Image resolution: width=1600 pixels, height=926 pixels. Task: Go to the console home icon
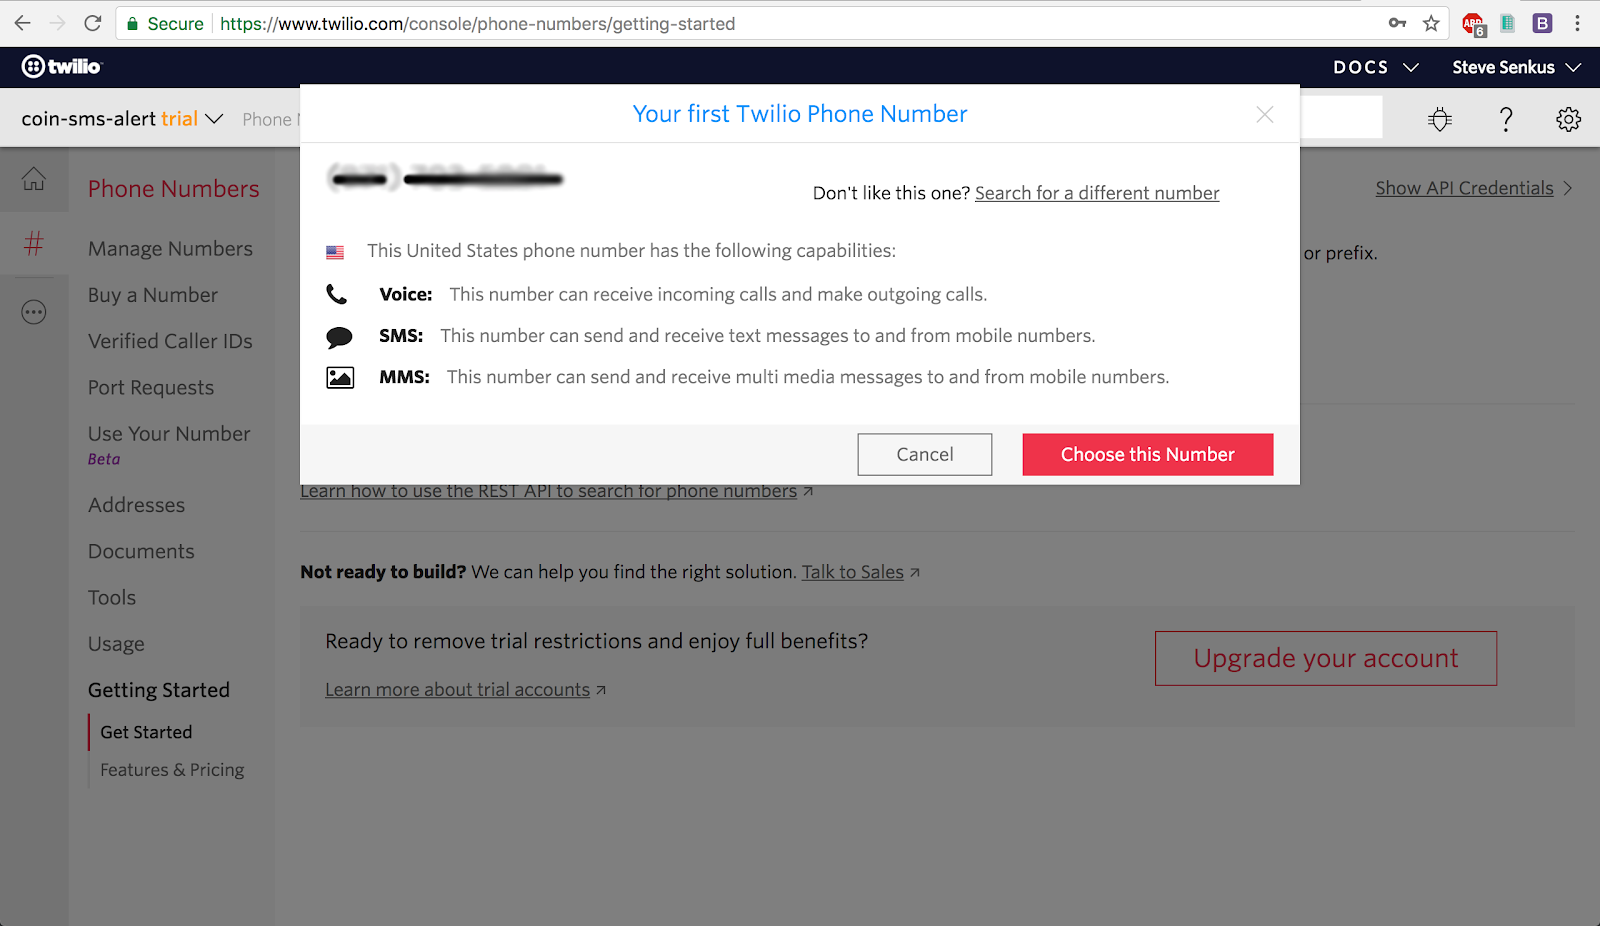(34, 179)
